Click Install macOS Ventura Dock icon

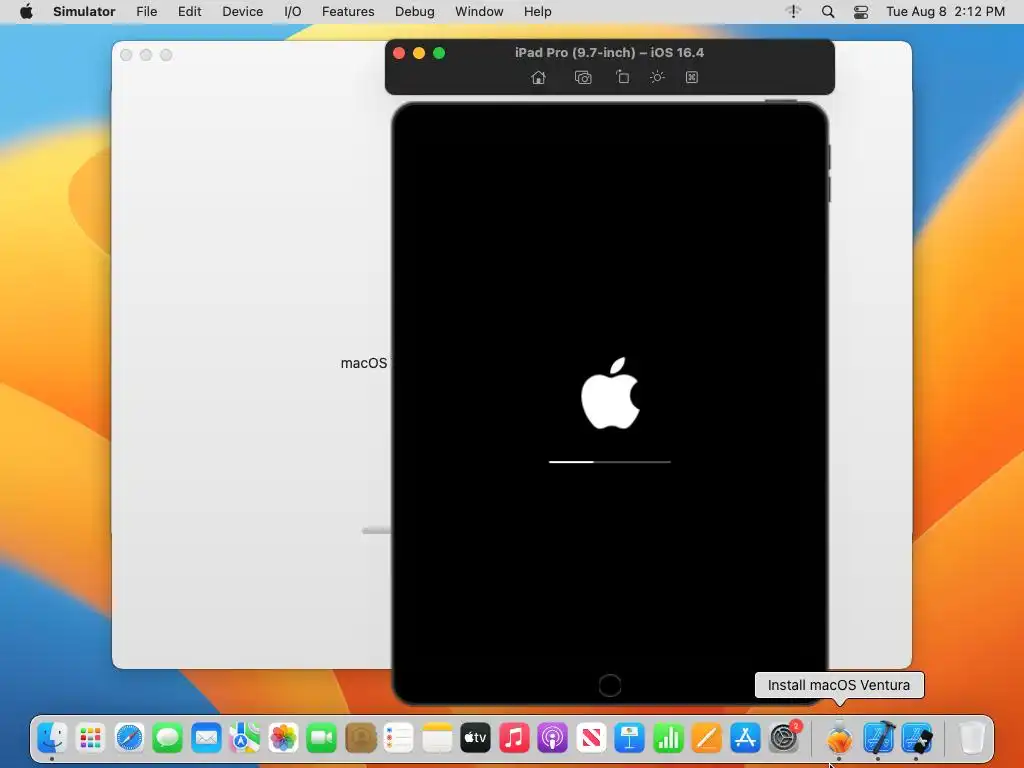coord(839,738)
